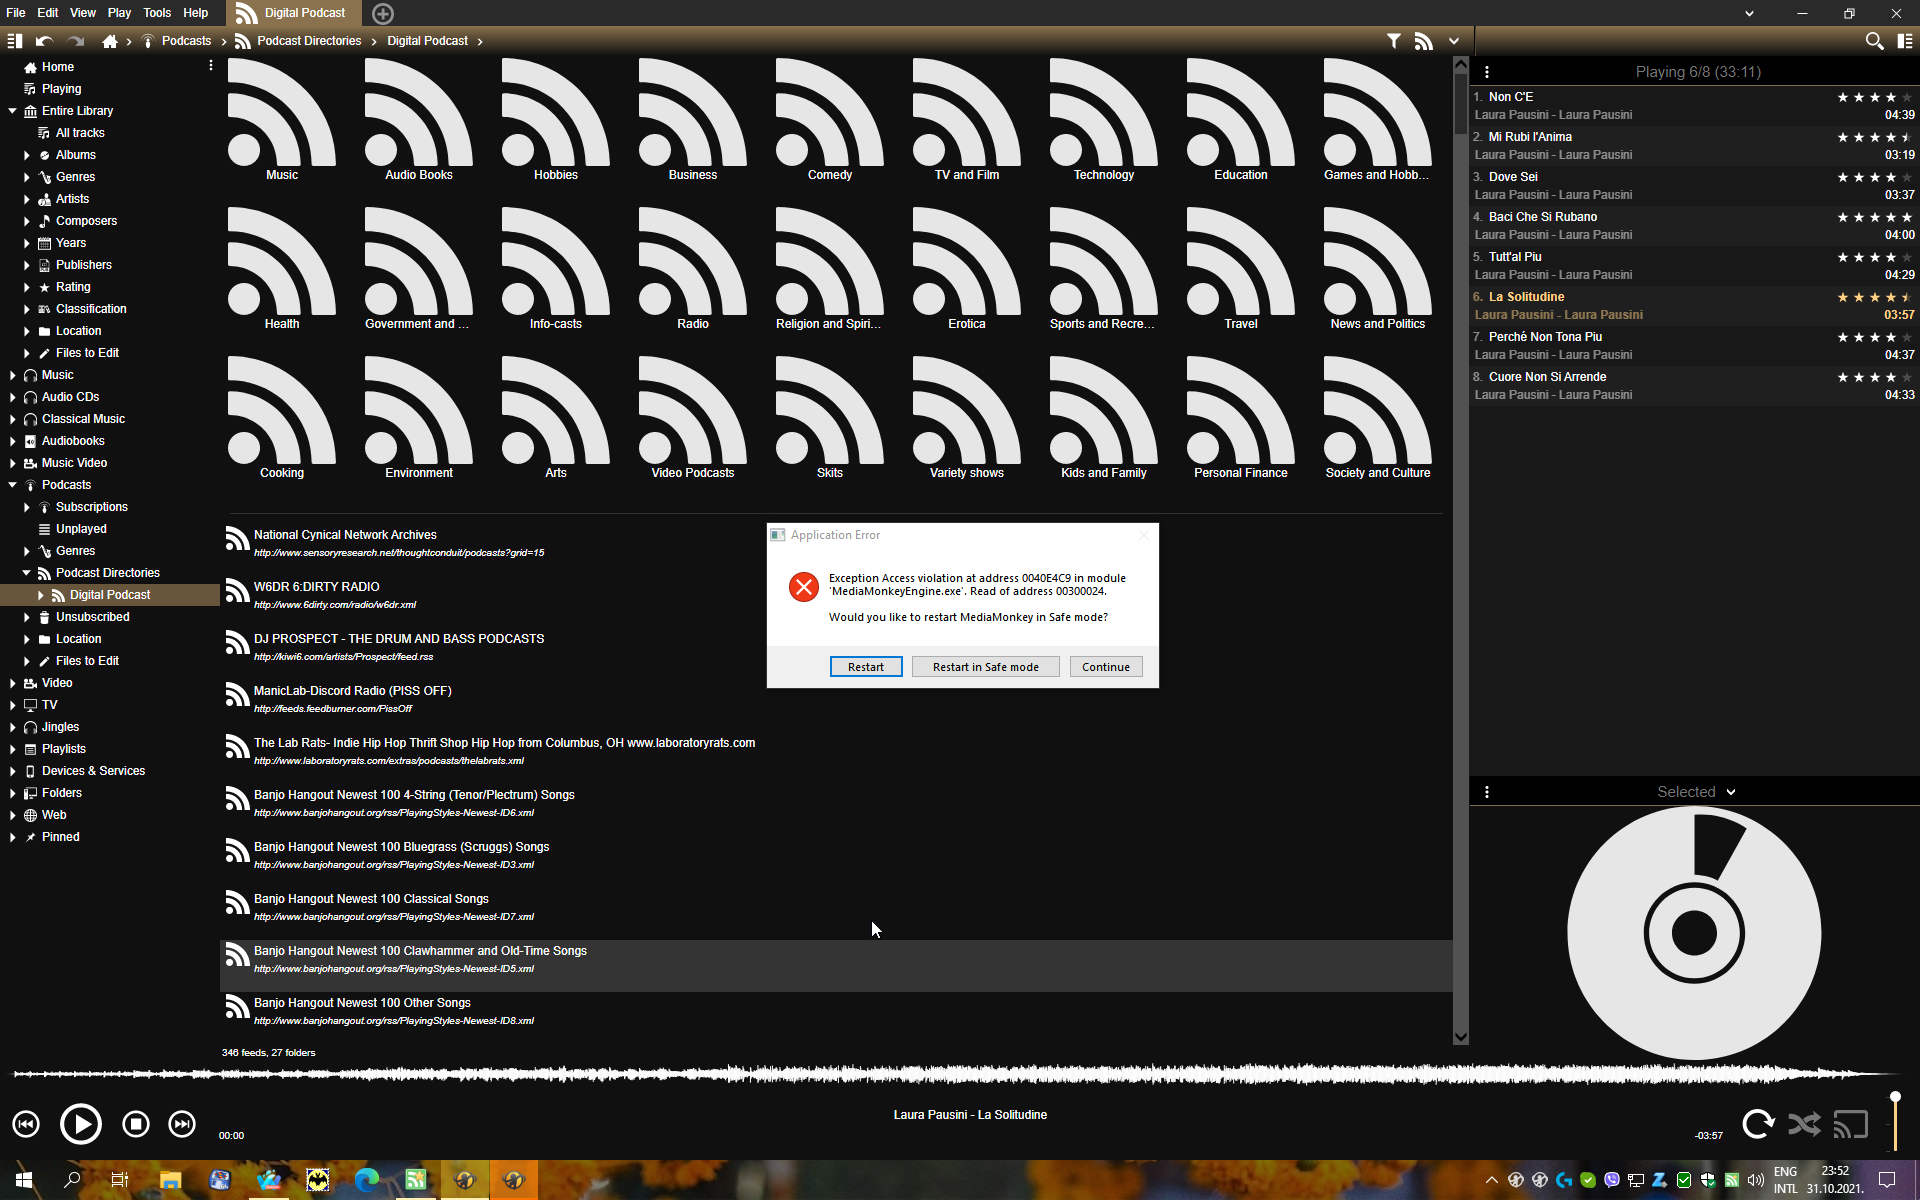Screen dimensions: 1920x1200
Task: Open the cast to device icon
Action: point(1850,1124)
